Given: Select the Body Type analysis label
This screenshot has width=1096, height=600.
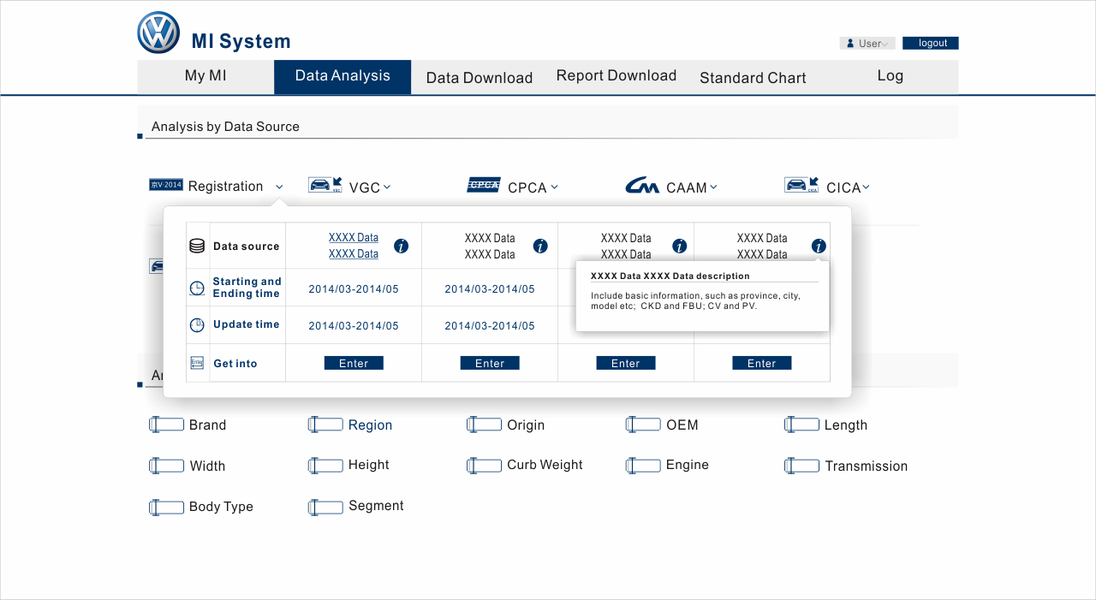Looking at the screenshot, I should (x=221, y=507).
